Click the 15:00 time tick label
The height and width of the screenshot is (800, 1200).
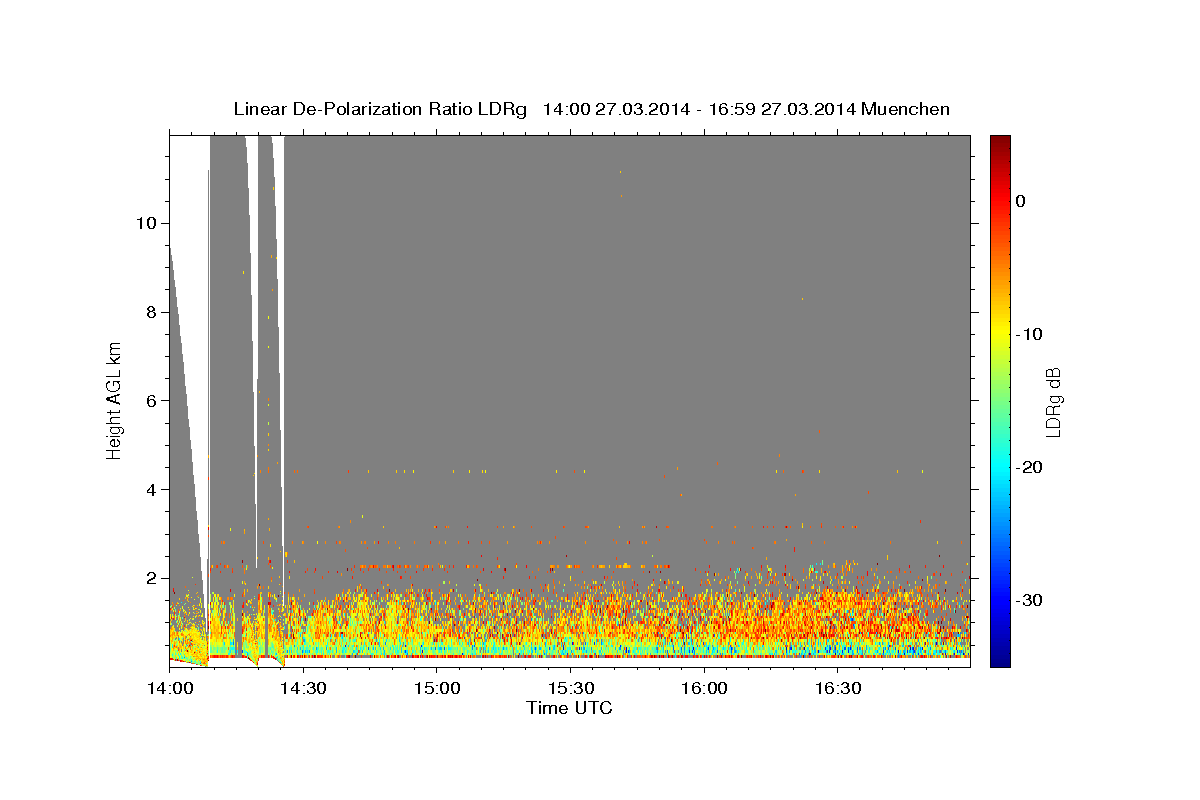point(437,689)
